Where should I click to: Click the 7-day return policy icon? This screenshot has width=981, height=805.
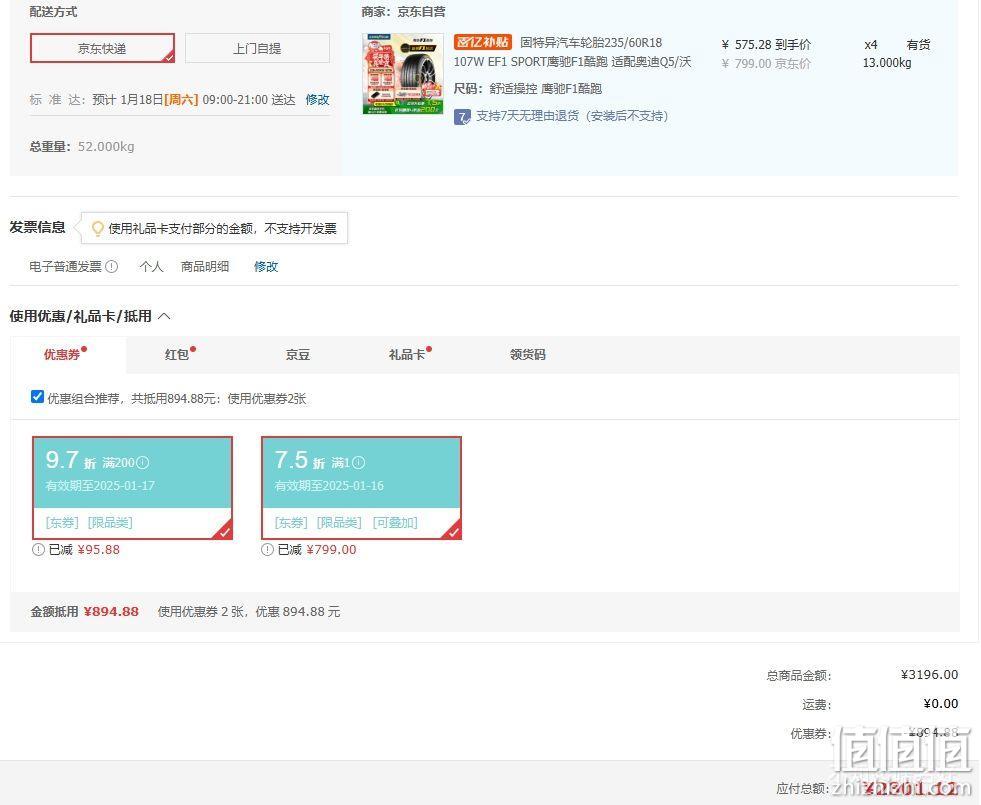tap(462, 116)
